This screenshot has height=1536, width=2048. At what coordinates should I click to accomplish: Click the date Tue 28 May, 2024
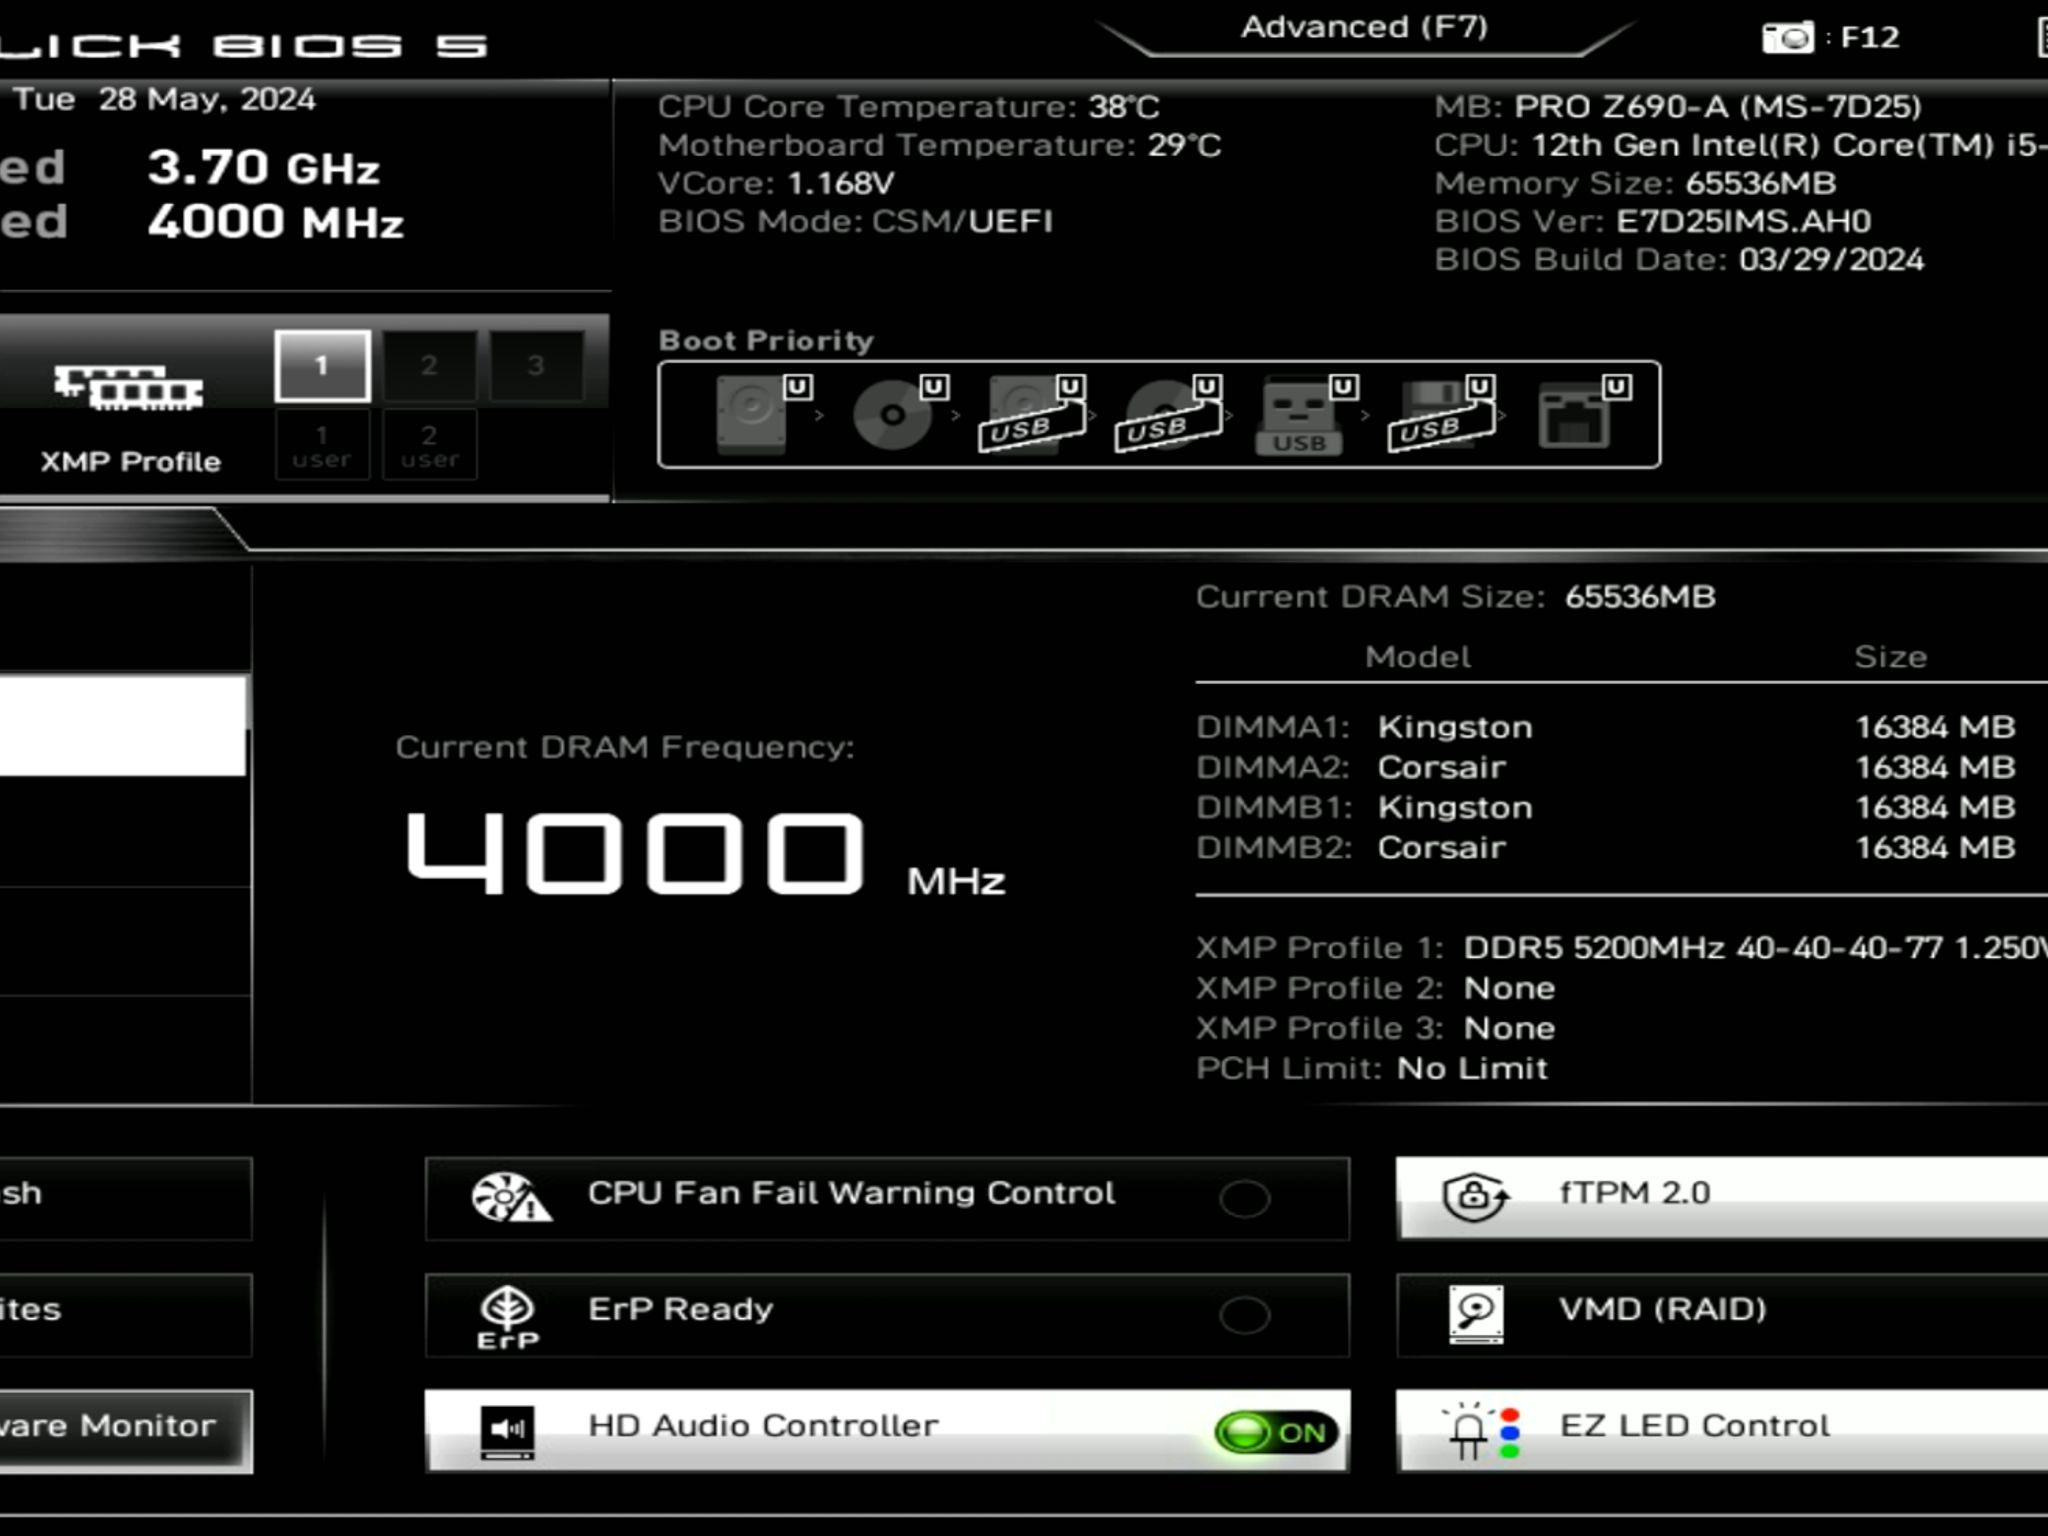coord(165,99)
